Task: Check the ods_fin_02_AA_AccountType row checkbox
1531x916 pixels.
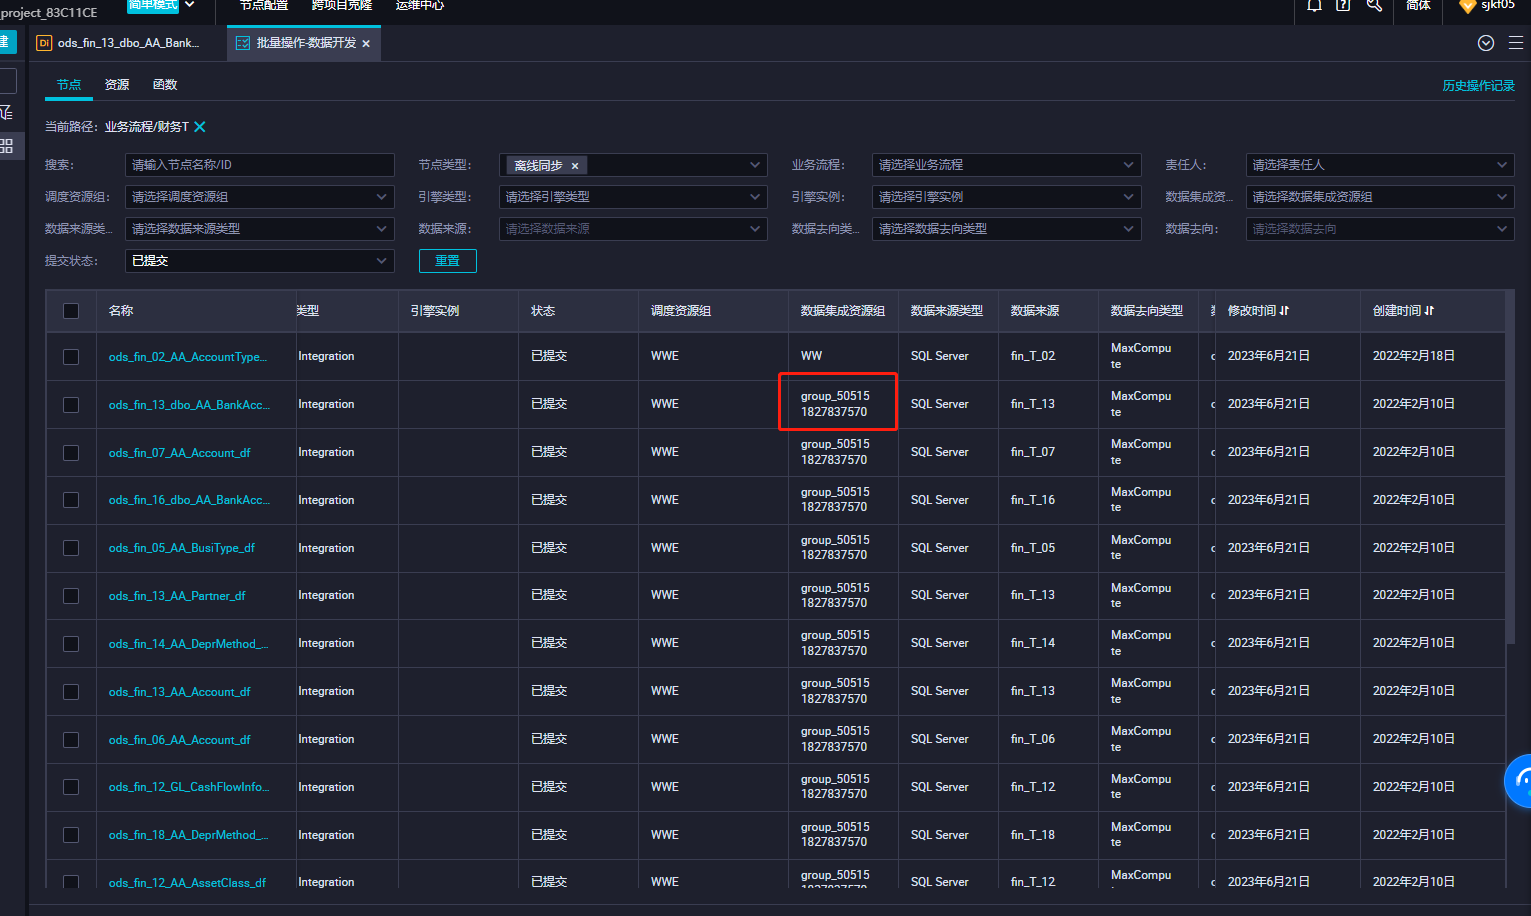Action: pyautogui.click(x=71, y=357)
